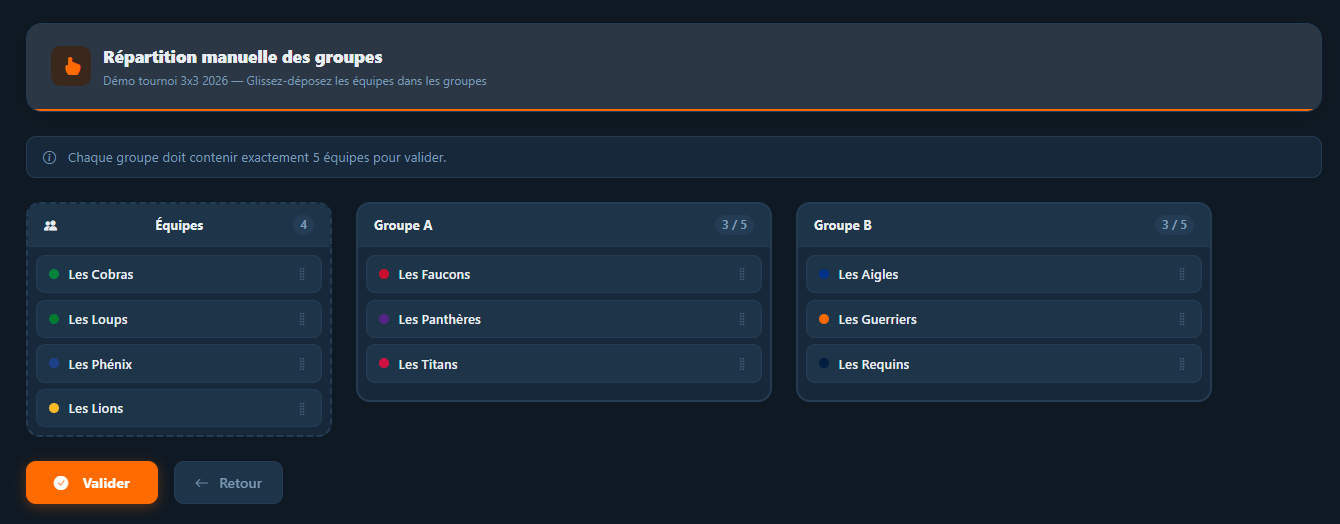This screenshot has width=1340, height=524.
Task: Click the drag handle on Les Loups
Action: (302, 319)
